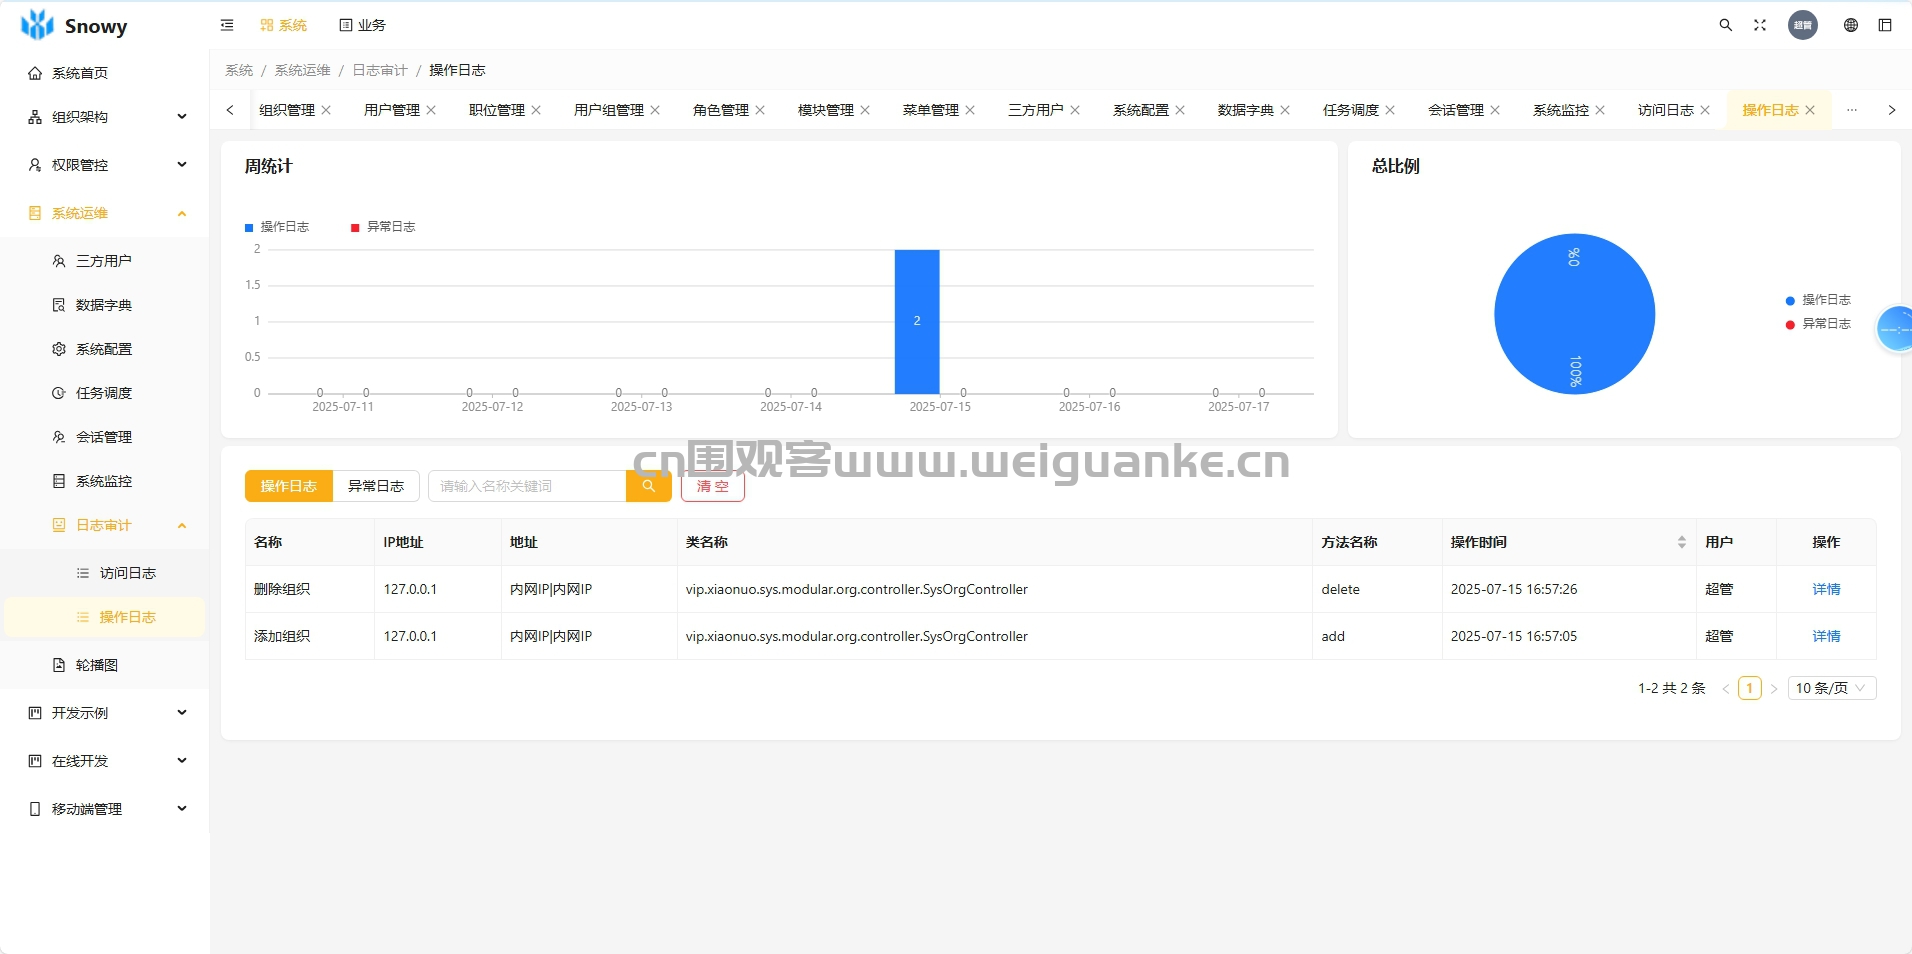The image size is (1912, 954).
Task: Click the floating blue circle widget
Action: click(1895, 329)
